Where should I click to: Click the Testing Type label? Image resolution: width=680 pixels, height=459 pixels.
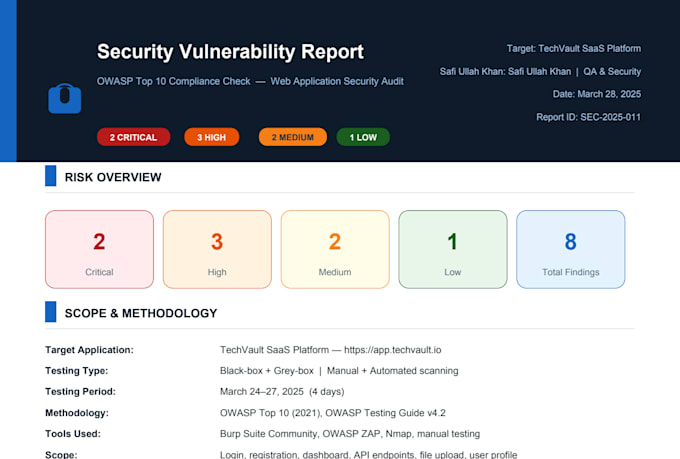(77, 370)
